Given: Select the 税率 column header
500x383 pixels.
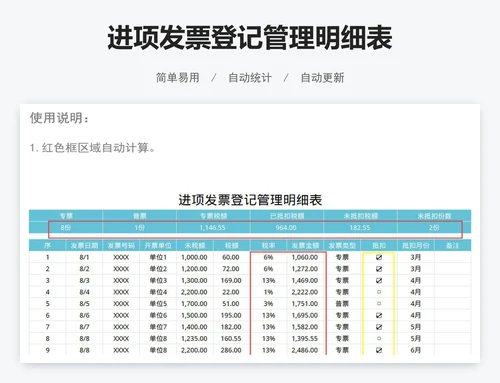Looking at the screenshot, I should [x=268, y=246].
